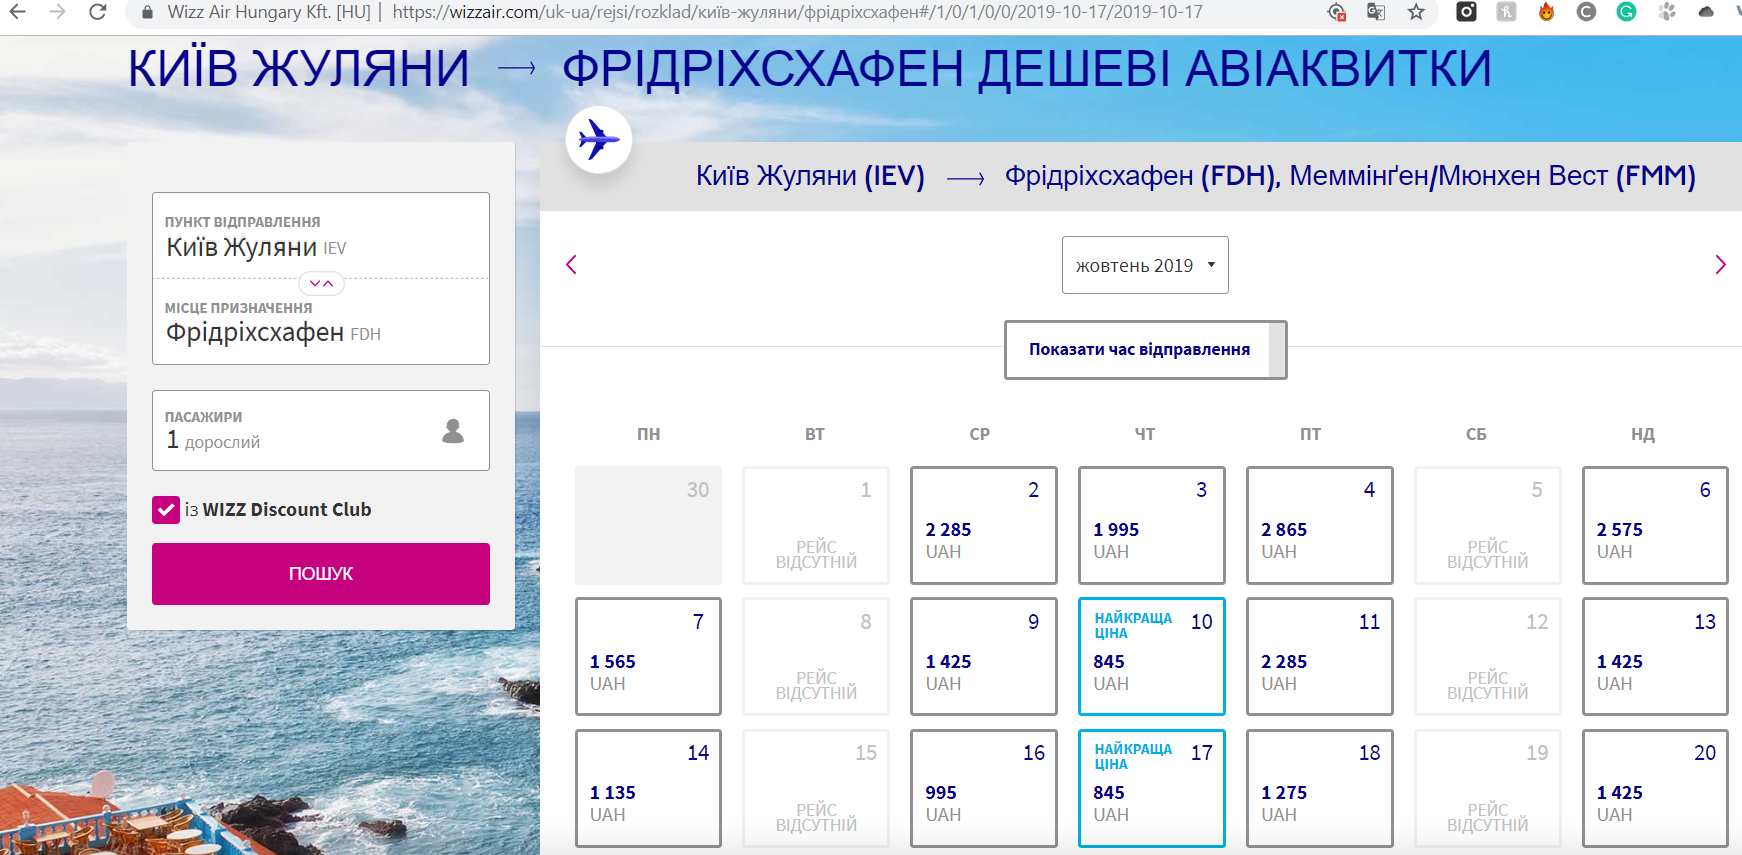Click the Київ Жуляни departure field
The image size is (1742, 855).
point(320,238)
